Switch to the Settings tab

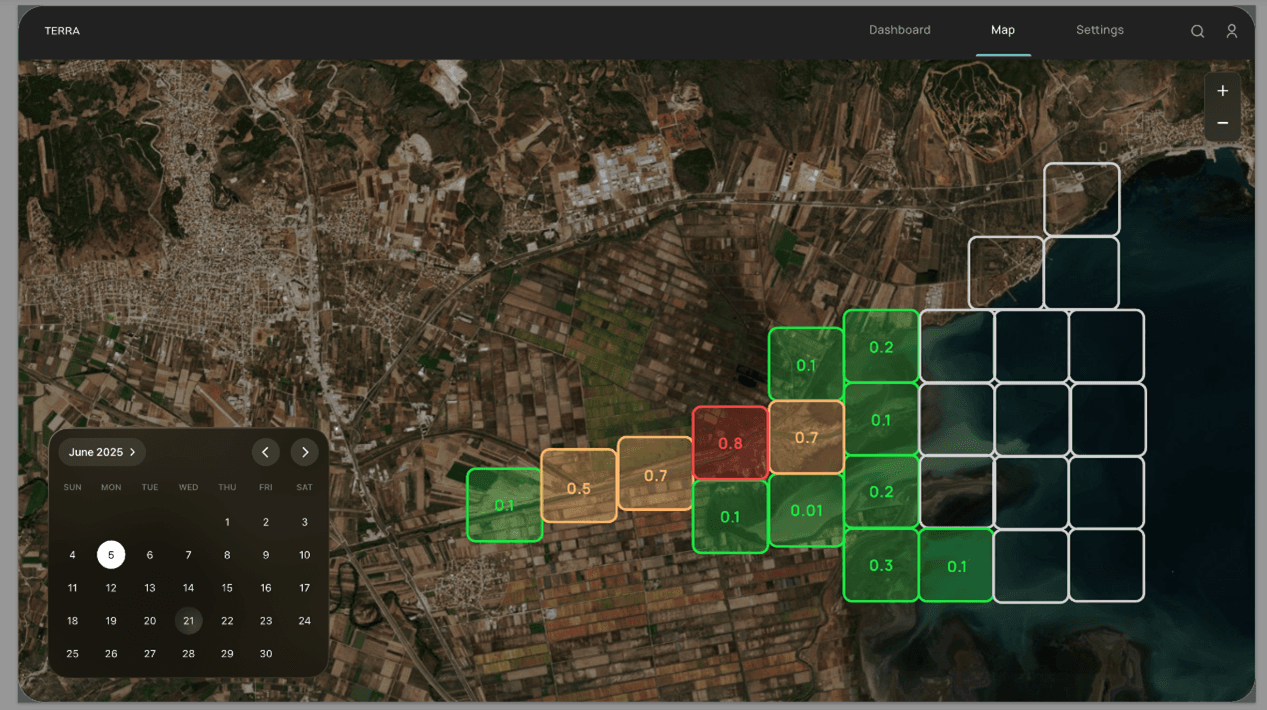click(1099, 30)
